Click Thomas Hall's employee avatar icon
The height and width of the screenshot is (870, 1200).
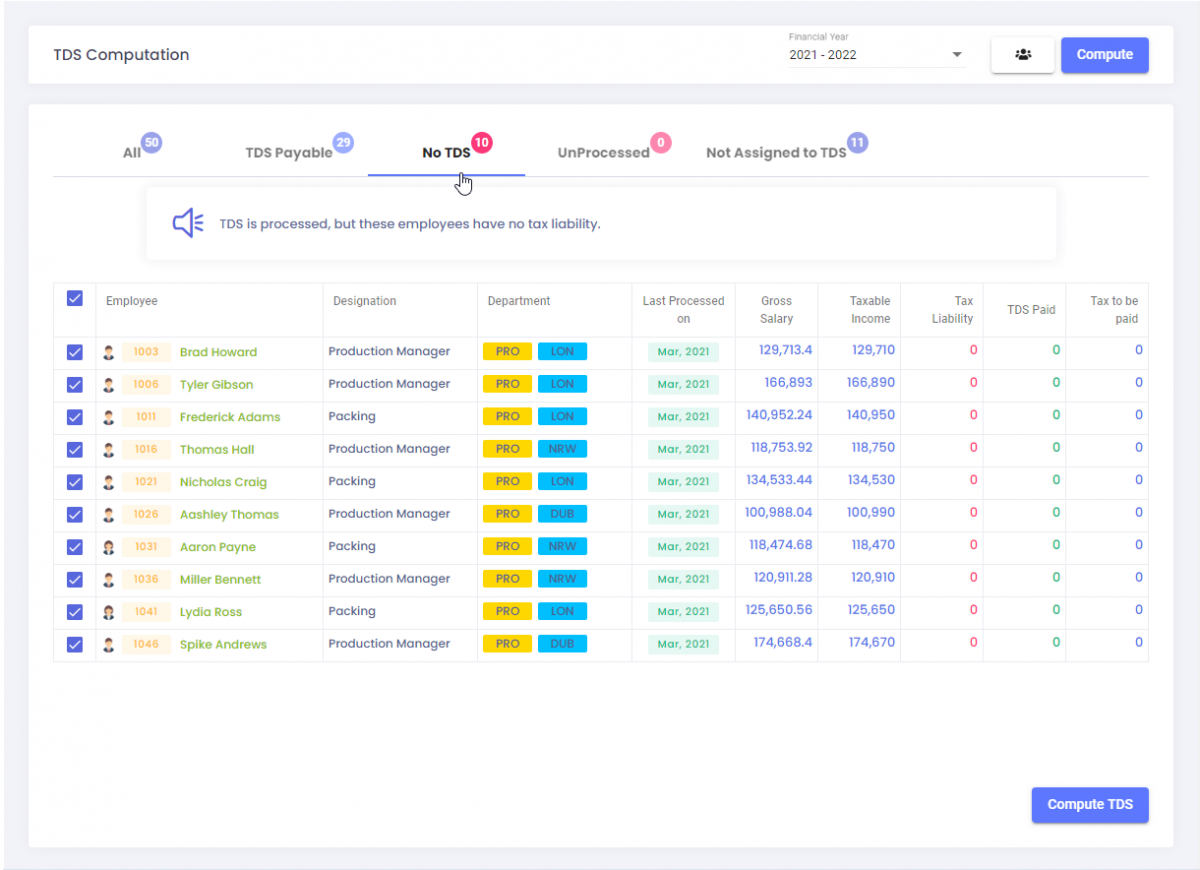point(108,449)
